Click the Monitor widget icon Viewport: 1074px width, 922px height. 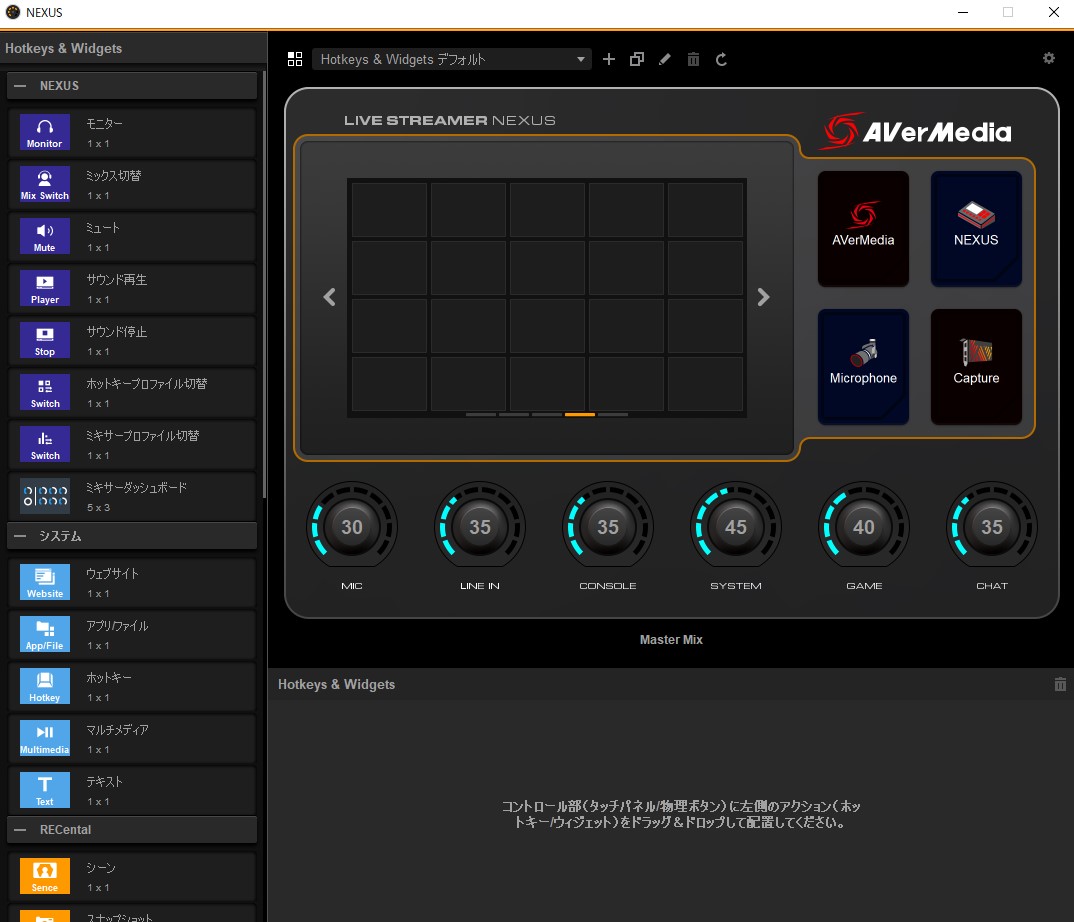(45, 132)
